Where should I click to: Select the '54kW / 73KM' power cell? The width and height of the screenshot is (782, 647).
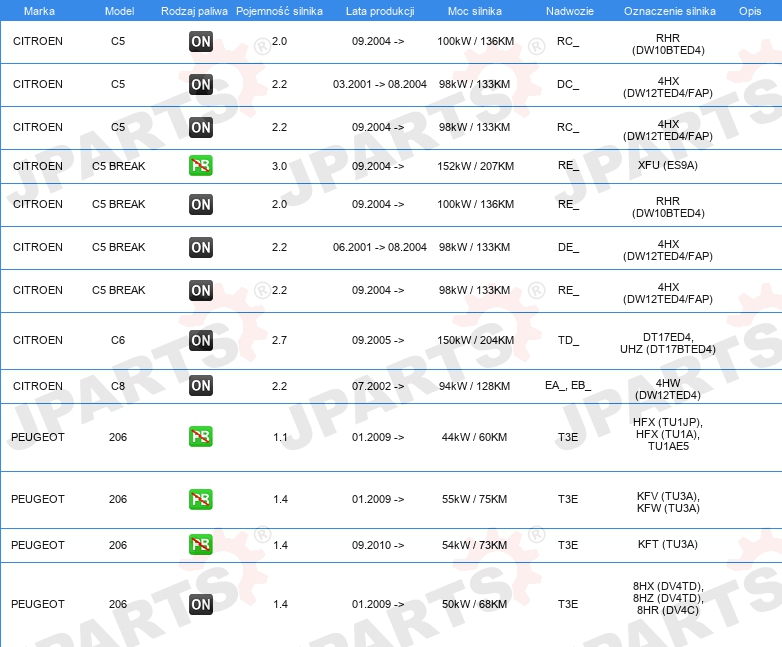pos(474,545)
